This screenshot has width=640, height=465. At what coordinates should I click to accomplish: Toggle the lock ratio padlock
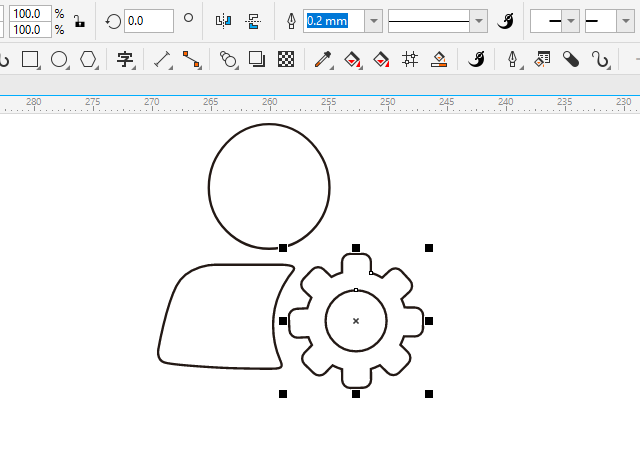80,21
